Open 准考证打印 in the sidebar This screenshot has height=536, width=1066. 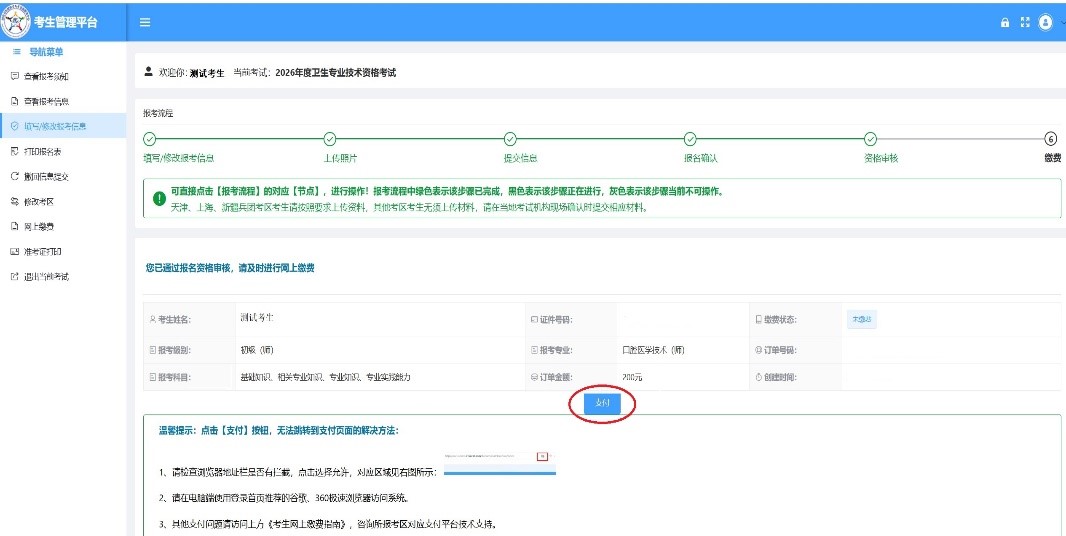pyautogui.click(x=42, y=252)
